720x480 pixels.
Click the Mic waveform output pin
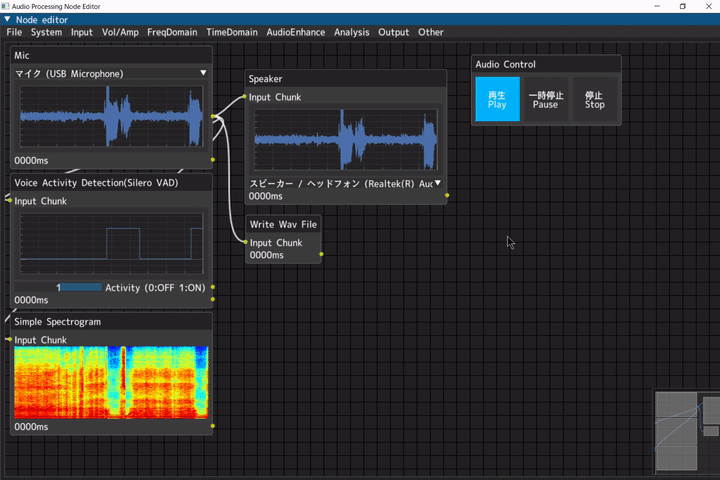(213, 116)
